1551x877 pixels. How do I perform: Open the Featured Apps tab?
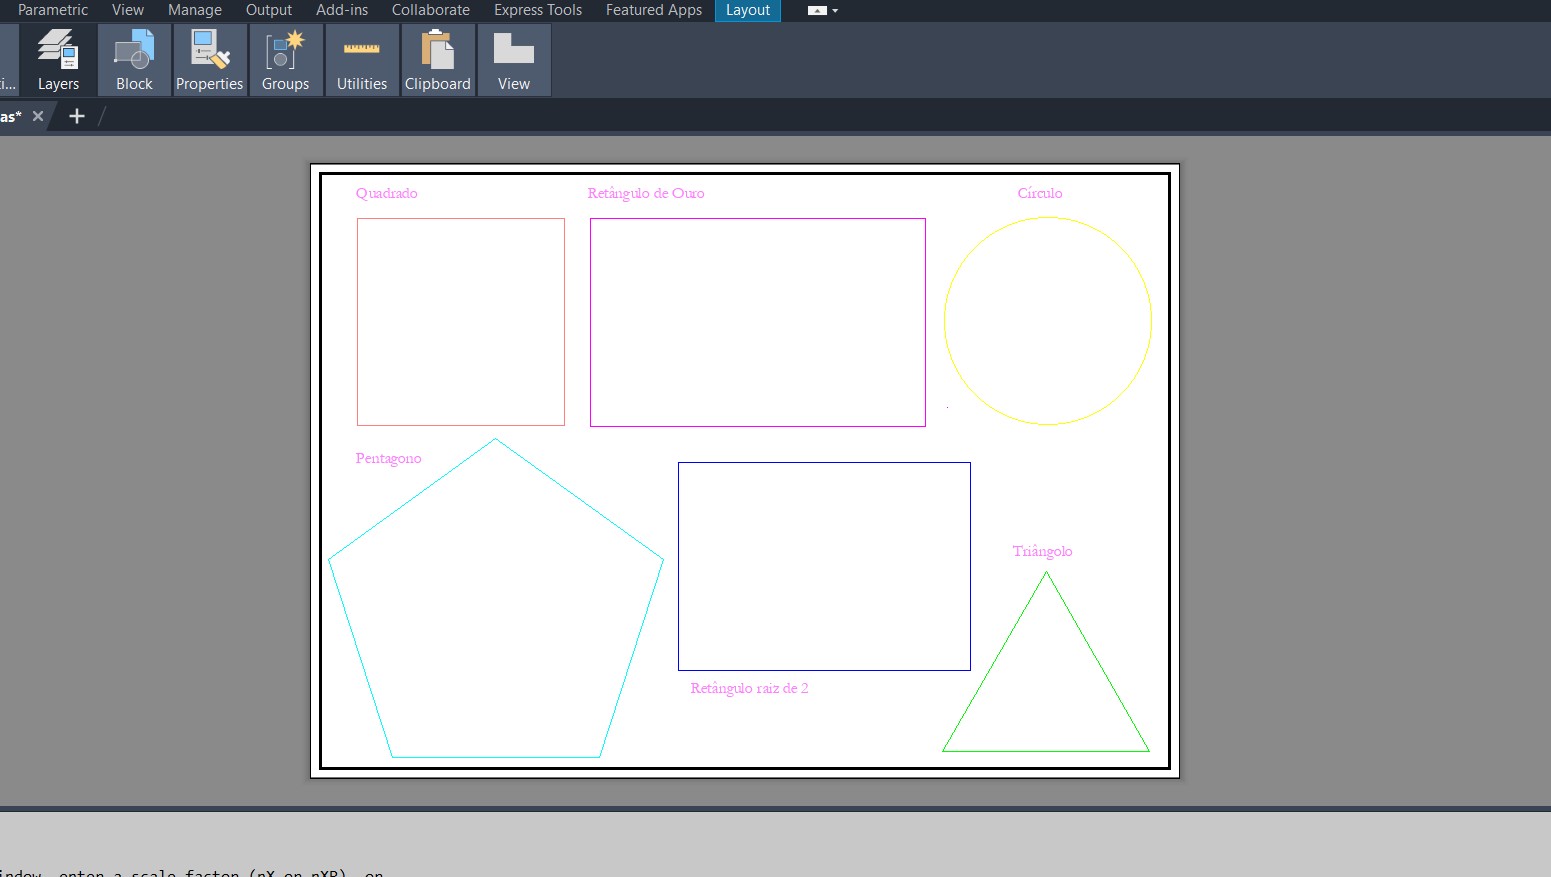tap(654, 10)
